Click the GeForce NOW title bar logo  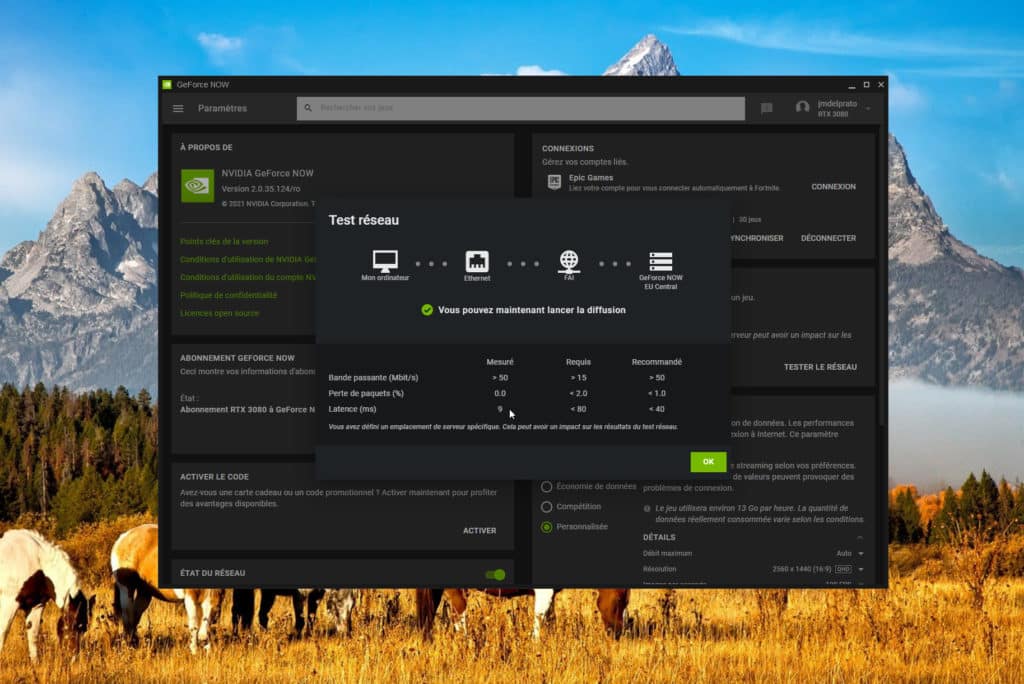coord(167,84)
